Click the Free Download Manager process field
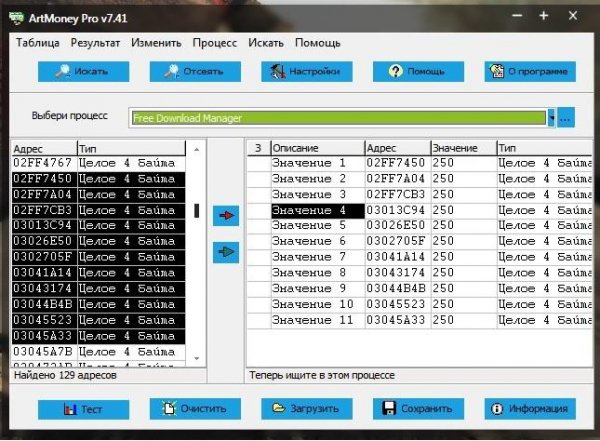The width and height of the screenshot is (600, 441). point(339,118)
